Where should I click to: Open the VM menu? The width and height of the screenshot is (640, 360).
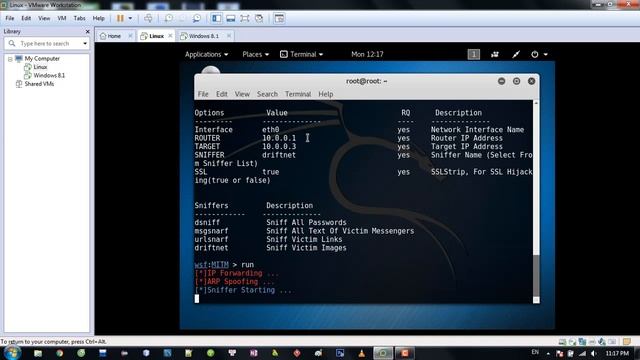62,18
